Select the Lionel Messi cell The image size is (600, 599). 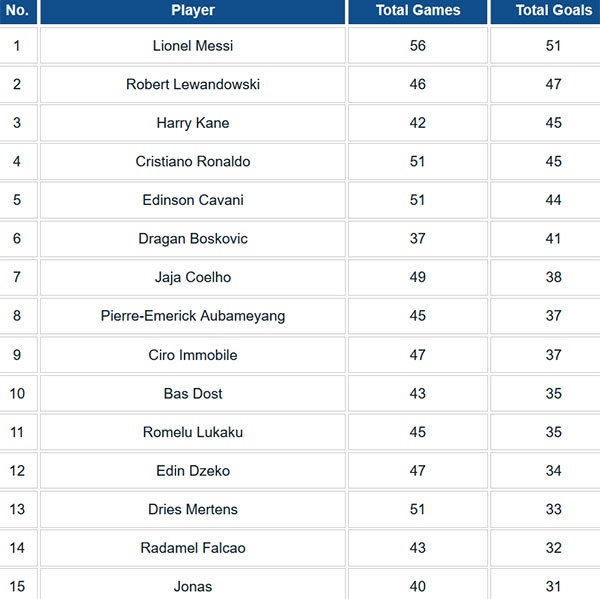pos(192,46)
